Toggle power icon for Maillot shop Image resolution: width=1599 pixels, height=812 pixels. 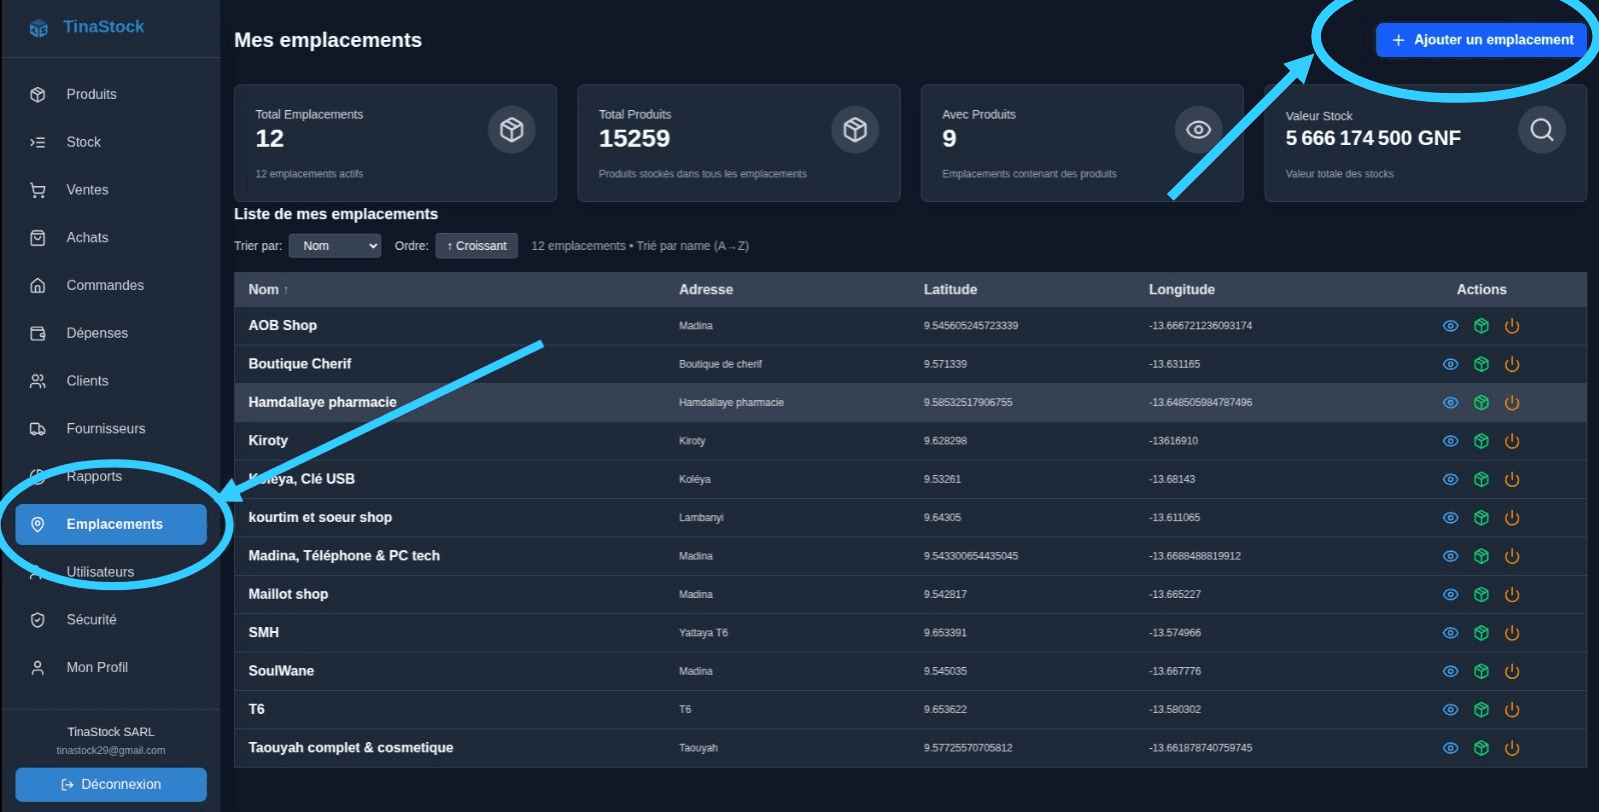tap(1512, 595)
